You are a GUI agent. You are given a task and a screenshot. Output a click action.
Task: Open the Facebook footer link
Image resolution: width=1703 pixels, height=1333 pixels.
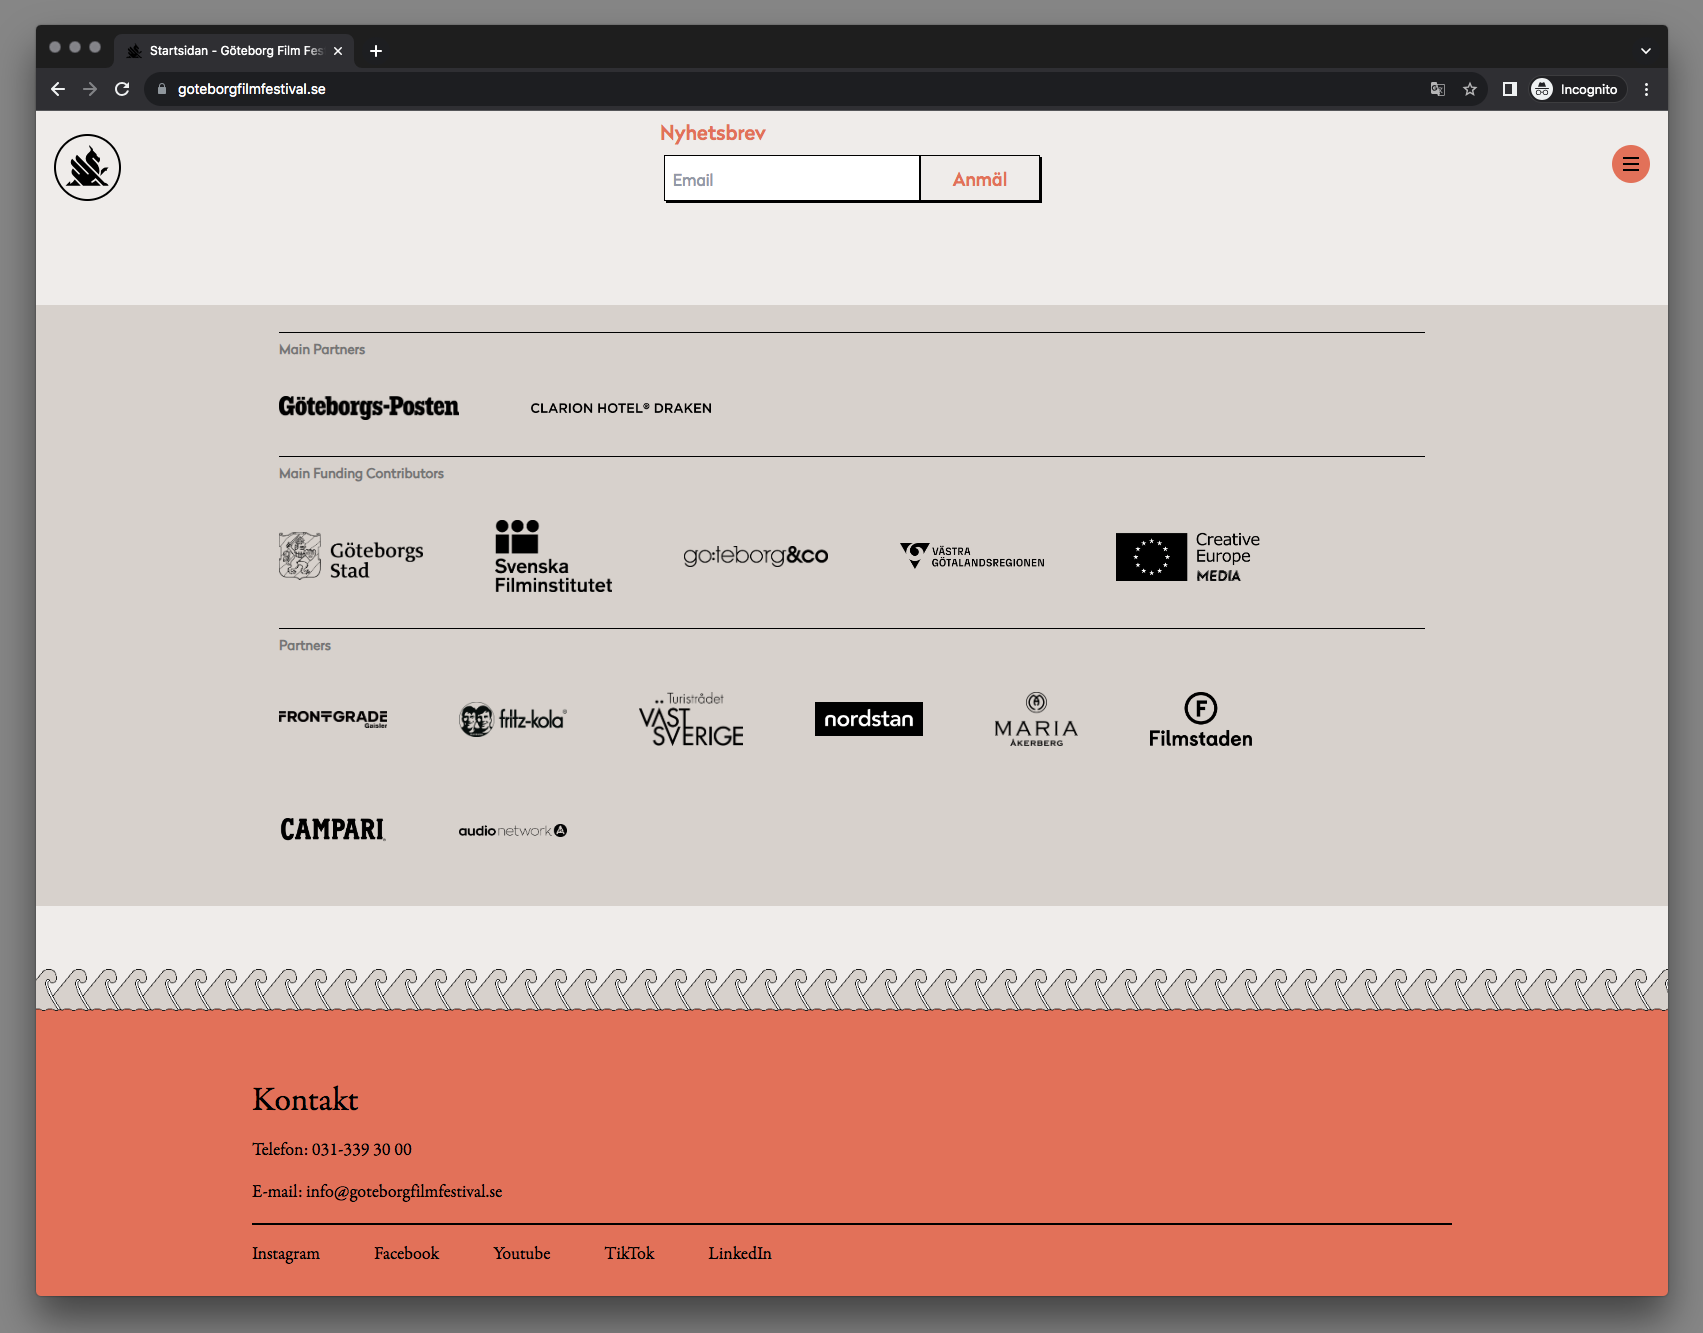(407, 1253)
